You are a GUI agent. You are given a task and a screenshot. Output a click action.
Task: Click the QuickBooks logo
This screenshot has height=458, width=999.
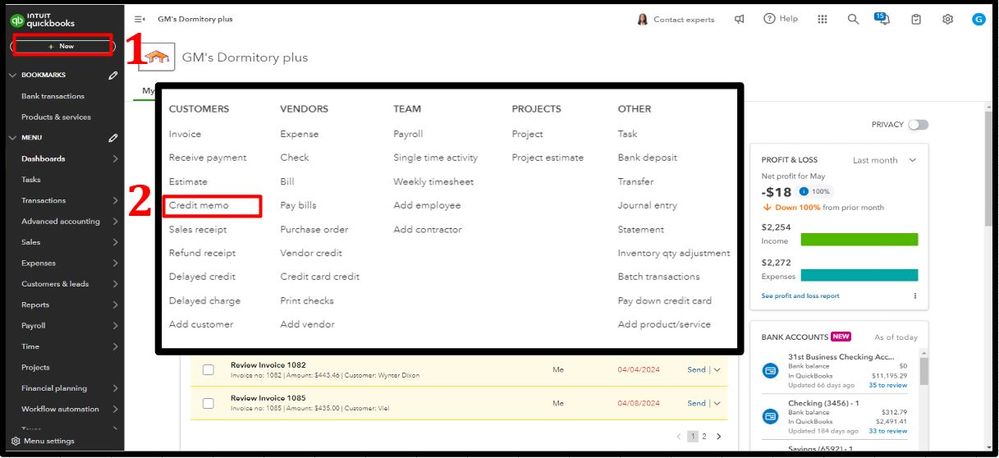click(x=42, y=20)
